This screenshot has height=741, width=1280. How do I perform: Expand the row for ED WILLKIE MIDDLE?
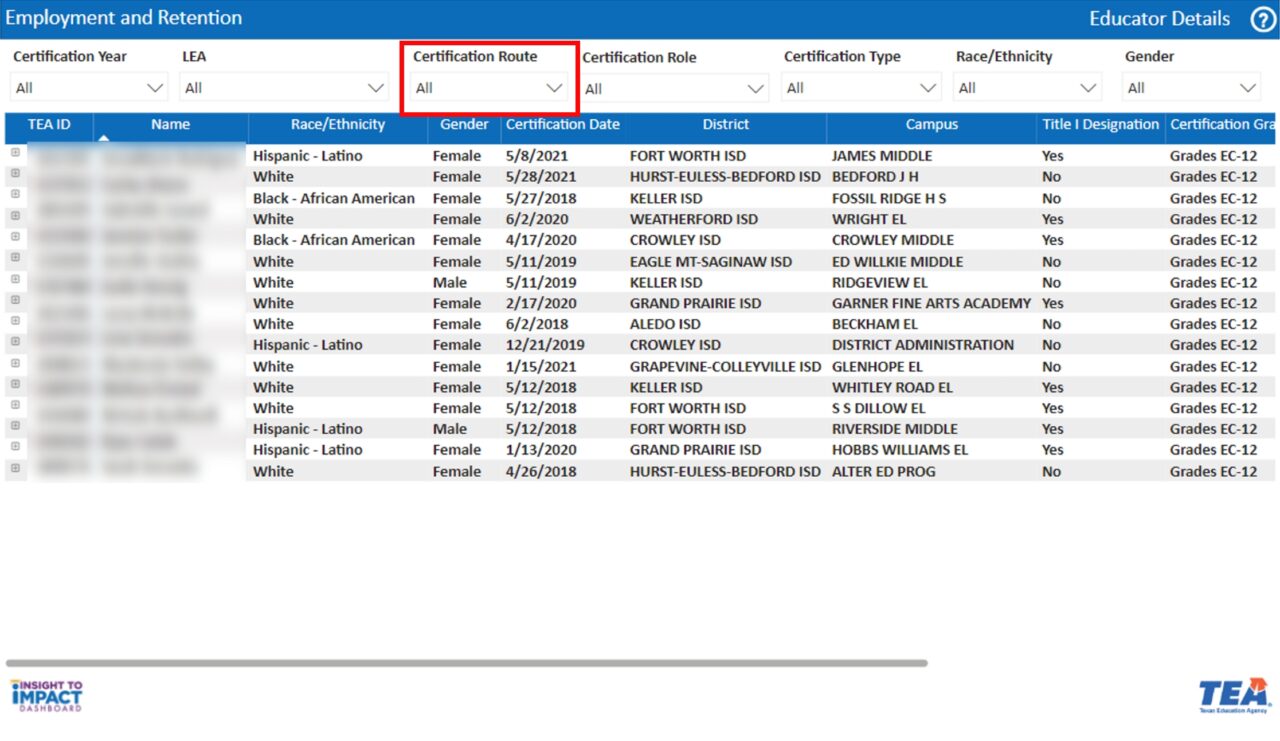[15, 257]
